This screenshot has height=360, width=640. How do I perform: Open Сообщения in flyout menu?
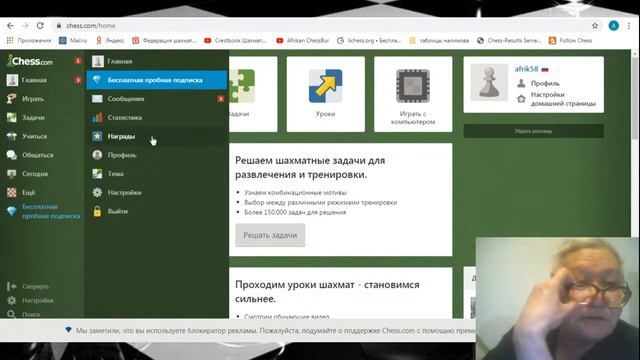coord(157,99)
